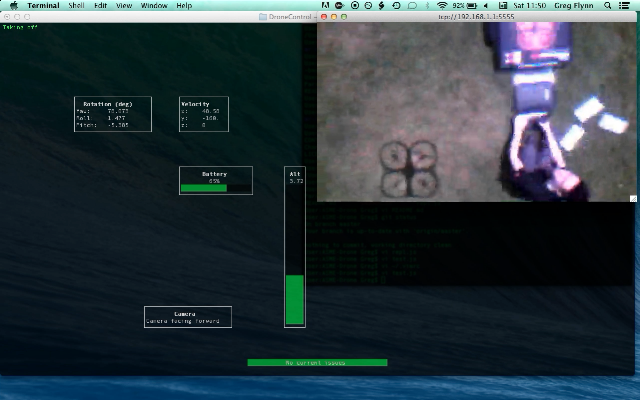Screen dimensions: 640x400
Task: Click the resize handle of video window
Action: click(x=633, y=199)
